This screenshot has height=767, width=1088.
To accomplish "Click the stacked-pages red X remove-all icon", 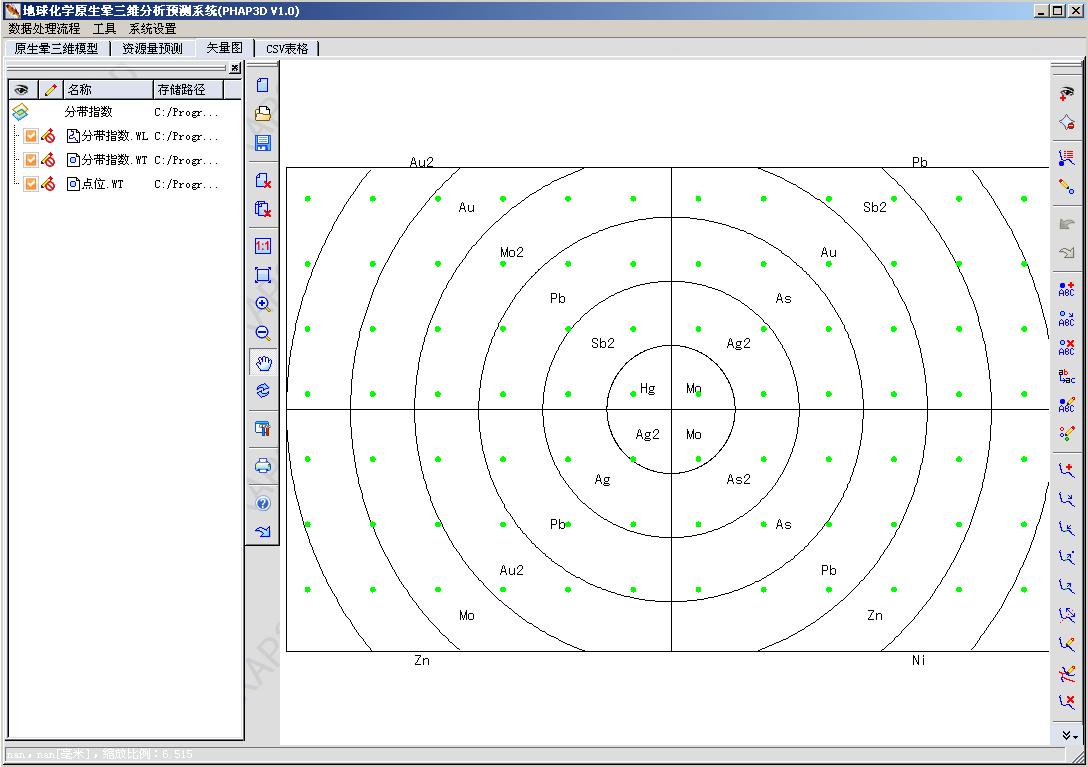I will point(262,209).
